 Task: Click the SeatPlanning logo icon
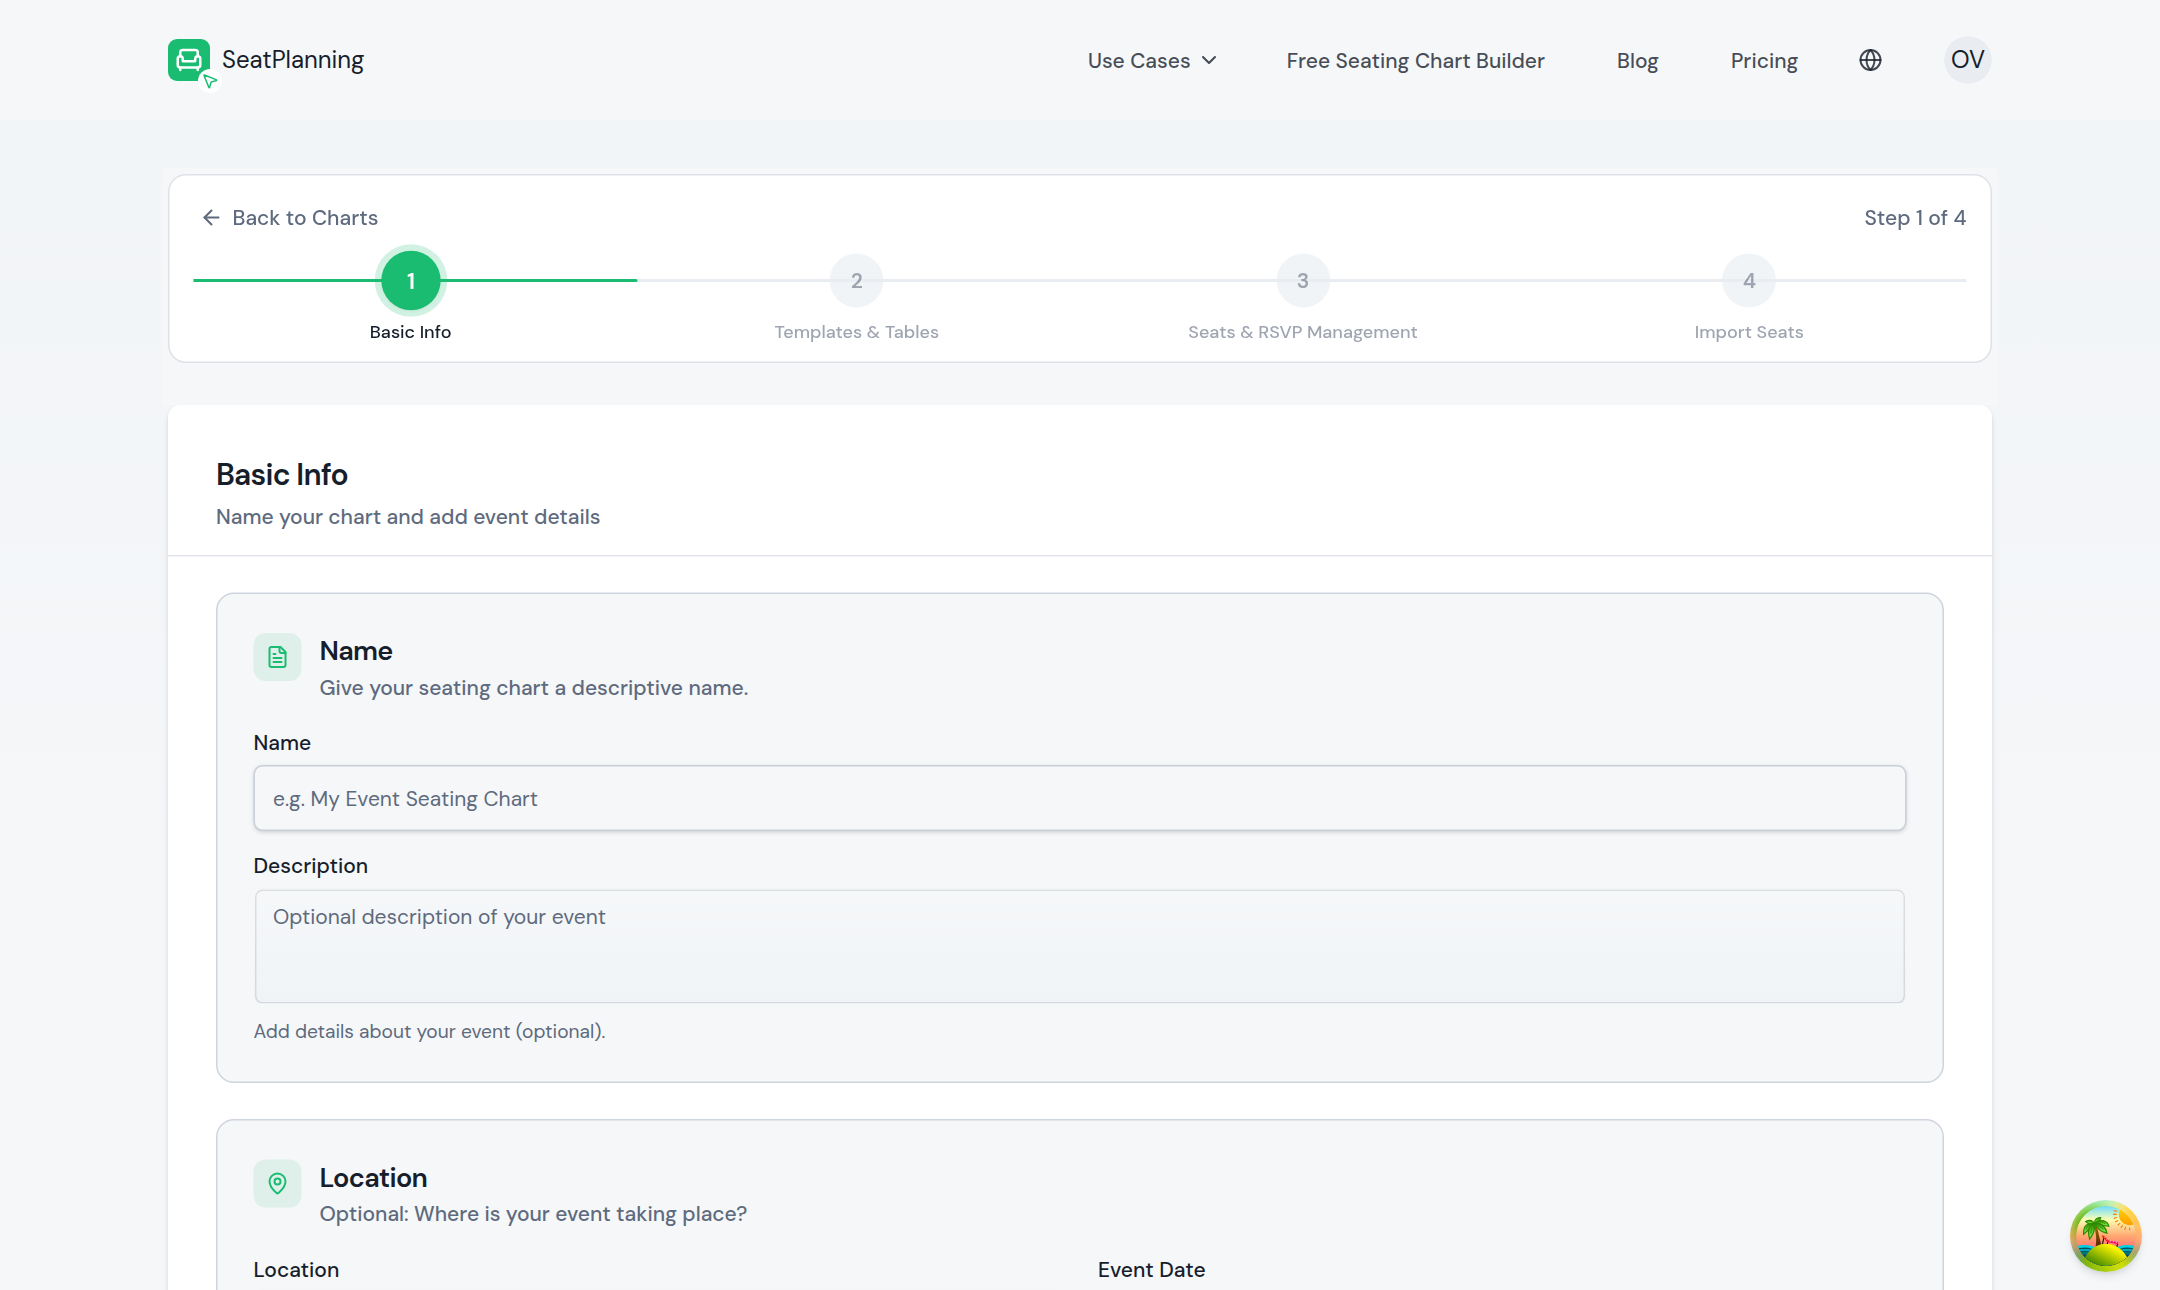[189, 60]
